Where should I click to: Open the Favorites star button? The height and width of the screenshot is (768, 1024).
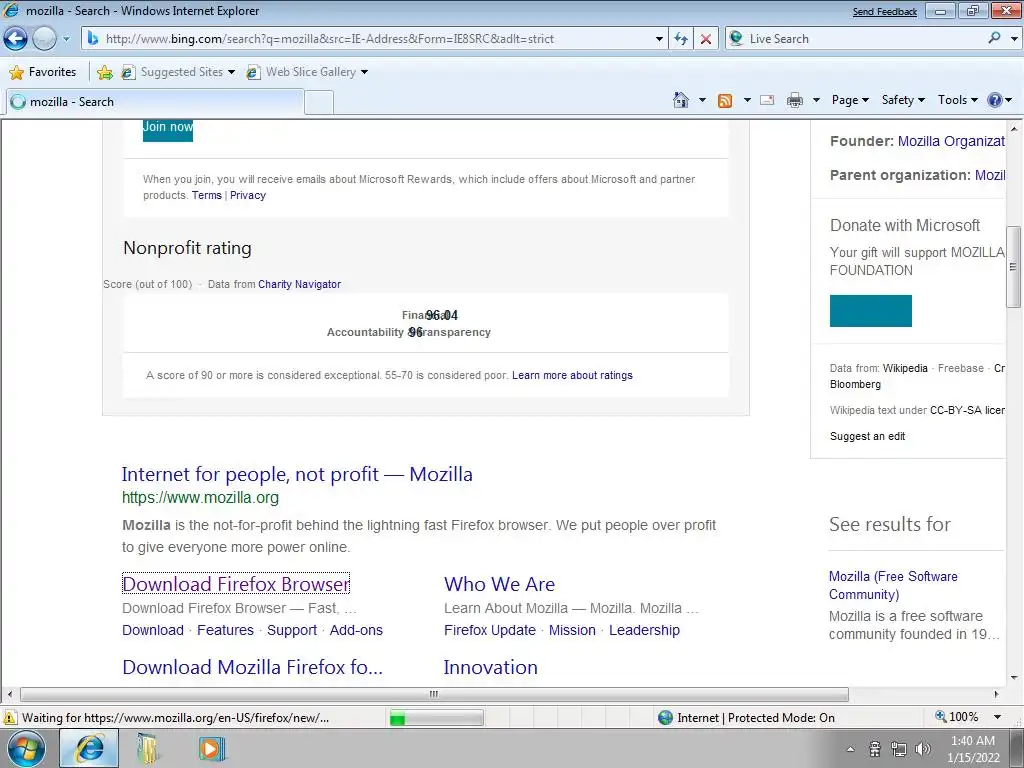(43, 72)
